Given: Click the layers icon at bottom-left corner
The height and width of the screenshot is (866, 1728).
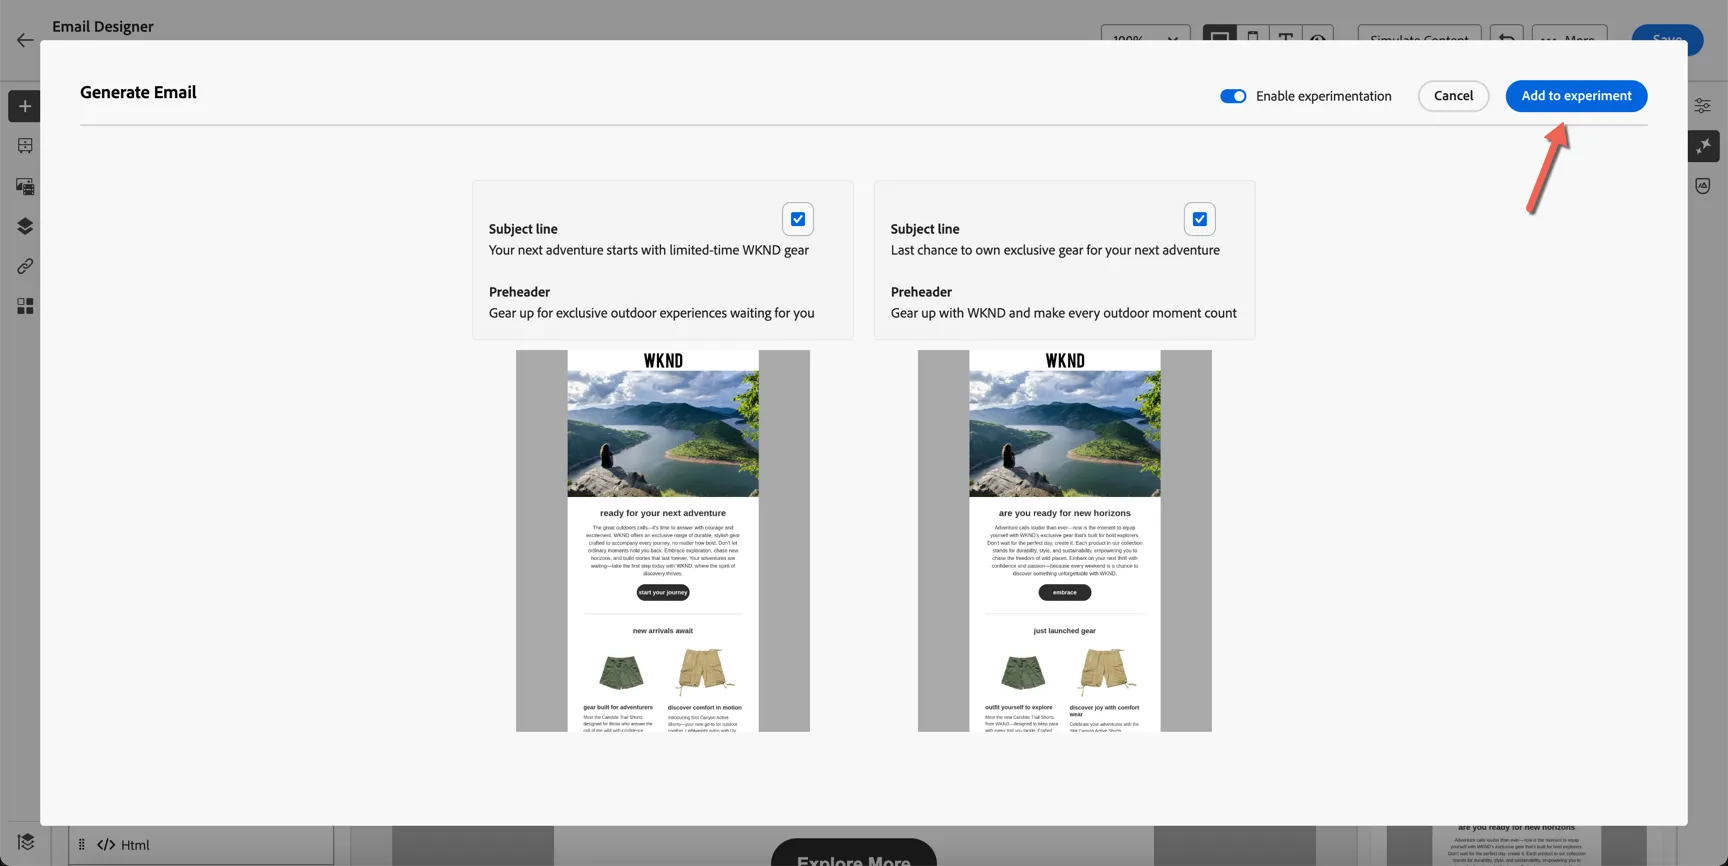Looking at the screenshot, I should point(26,842).
